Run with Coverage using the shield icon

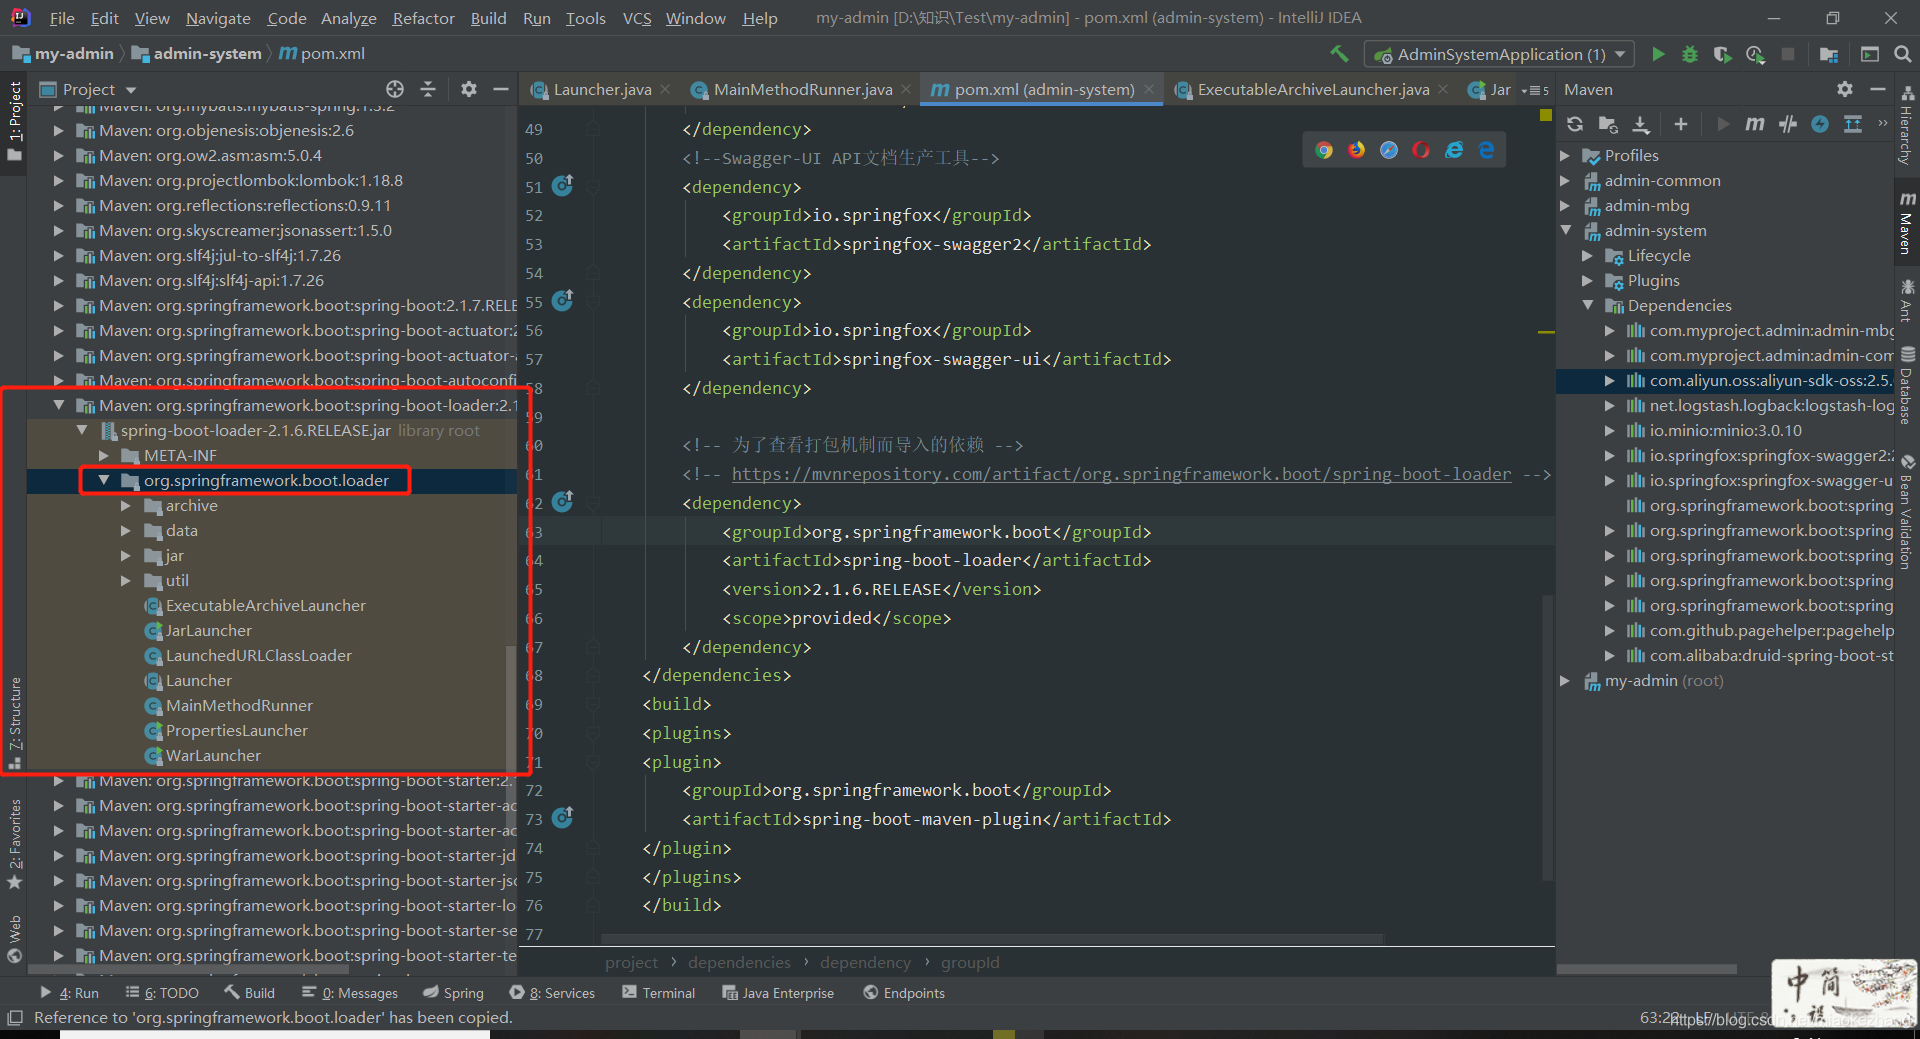(x=1722, y=54)
